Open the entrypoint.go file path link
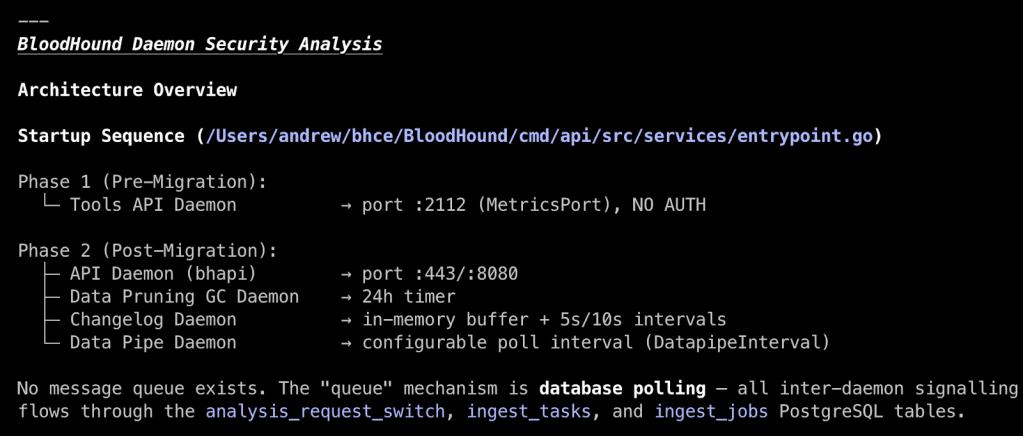Image resolution: width=1023 pixels, height=436 pixels. click(539, 136)
